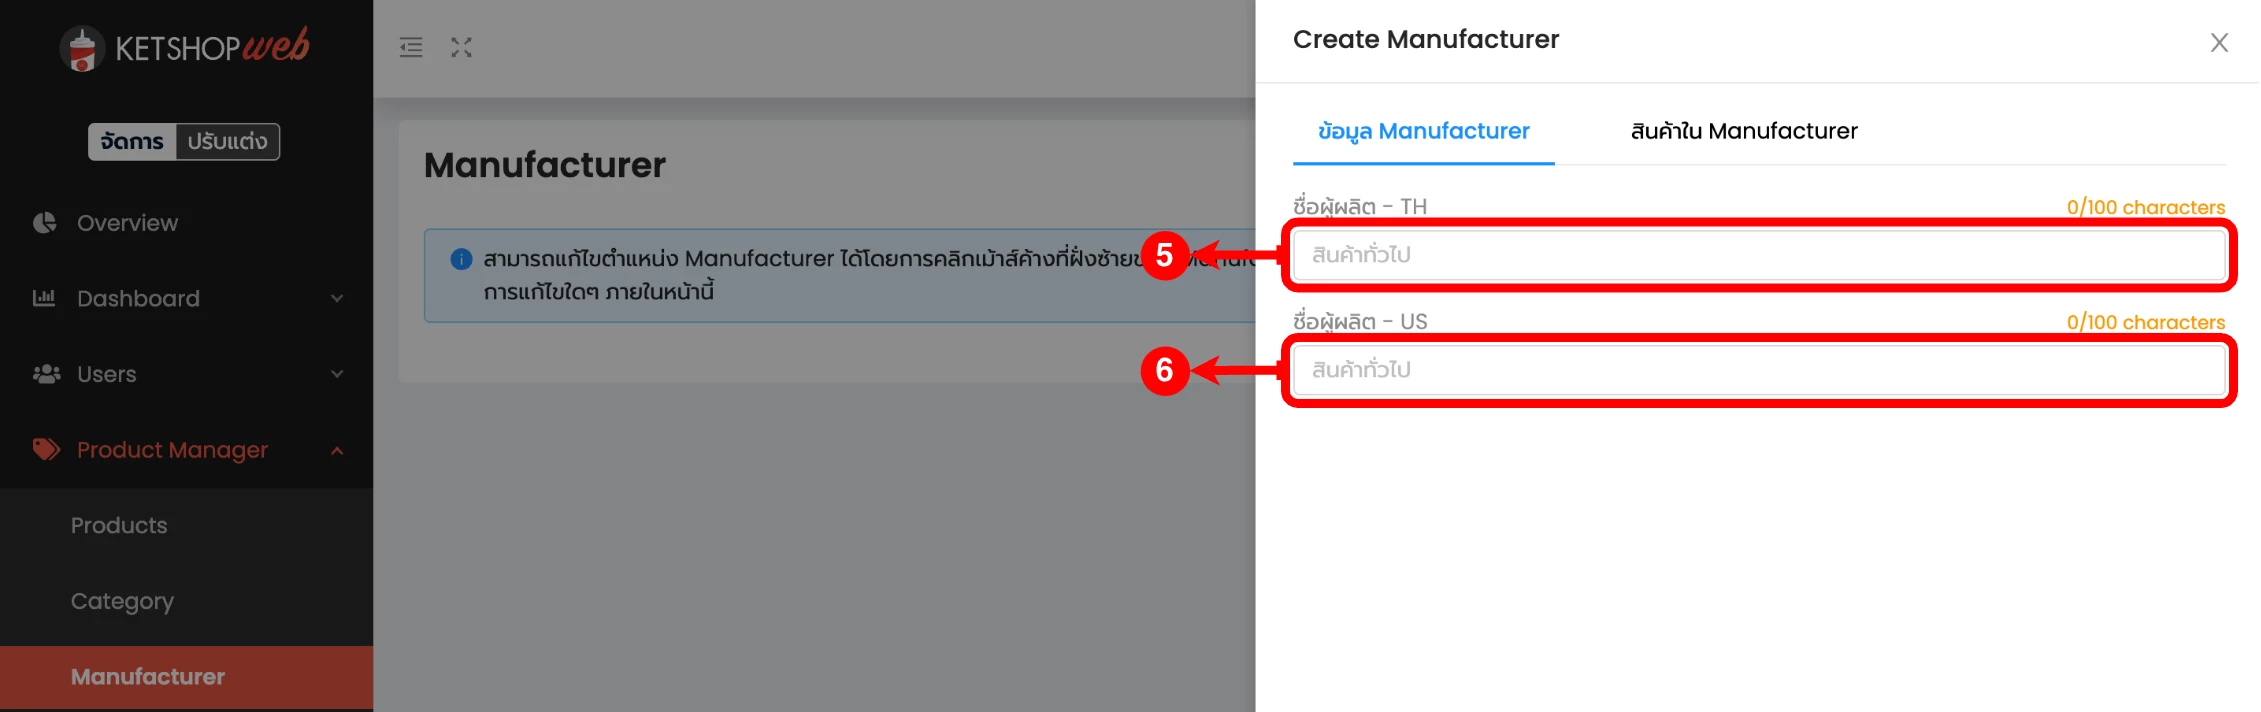The width and height of the screenshot is (2261, 712).
Task: Focus the ชื่อผู้ผลิต - US input field
Action: (1758, 370)
